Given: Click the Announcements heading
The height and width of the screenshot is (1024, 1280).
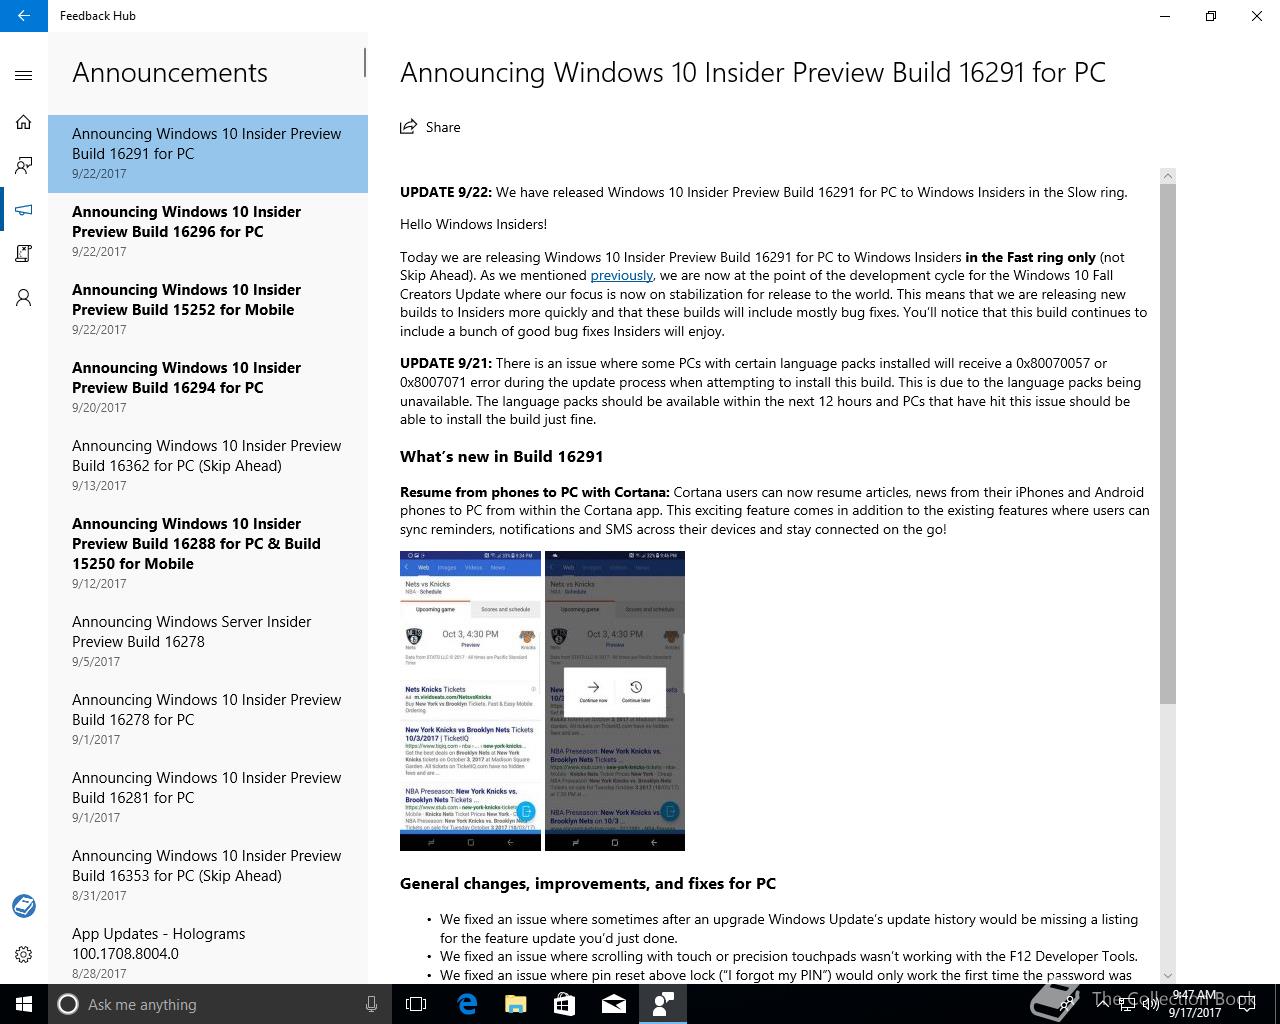Looking at the screenshot, I should tap(170, 73).
